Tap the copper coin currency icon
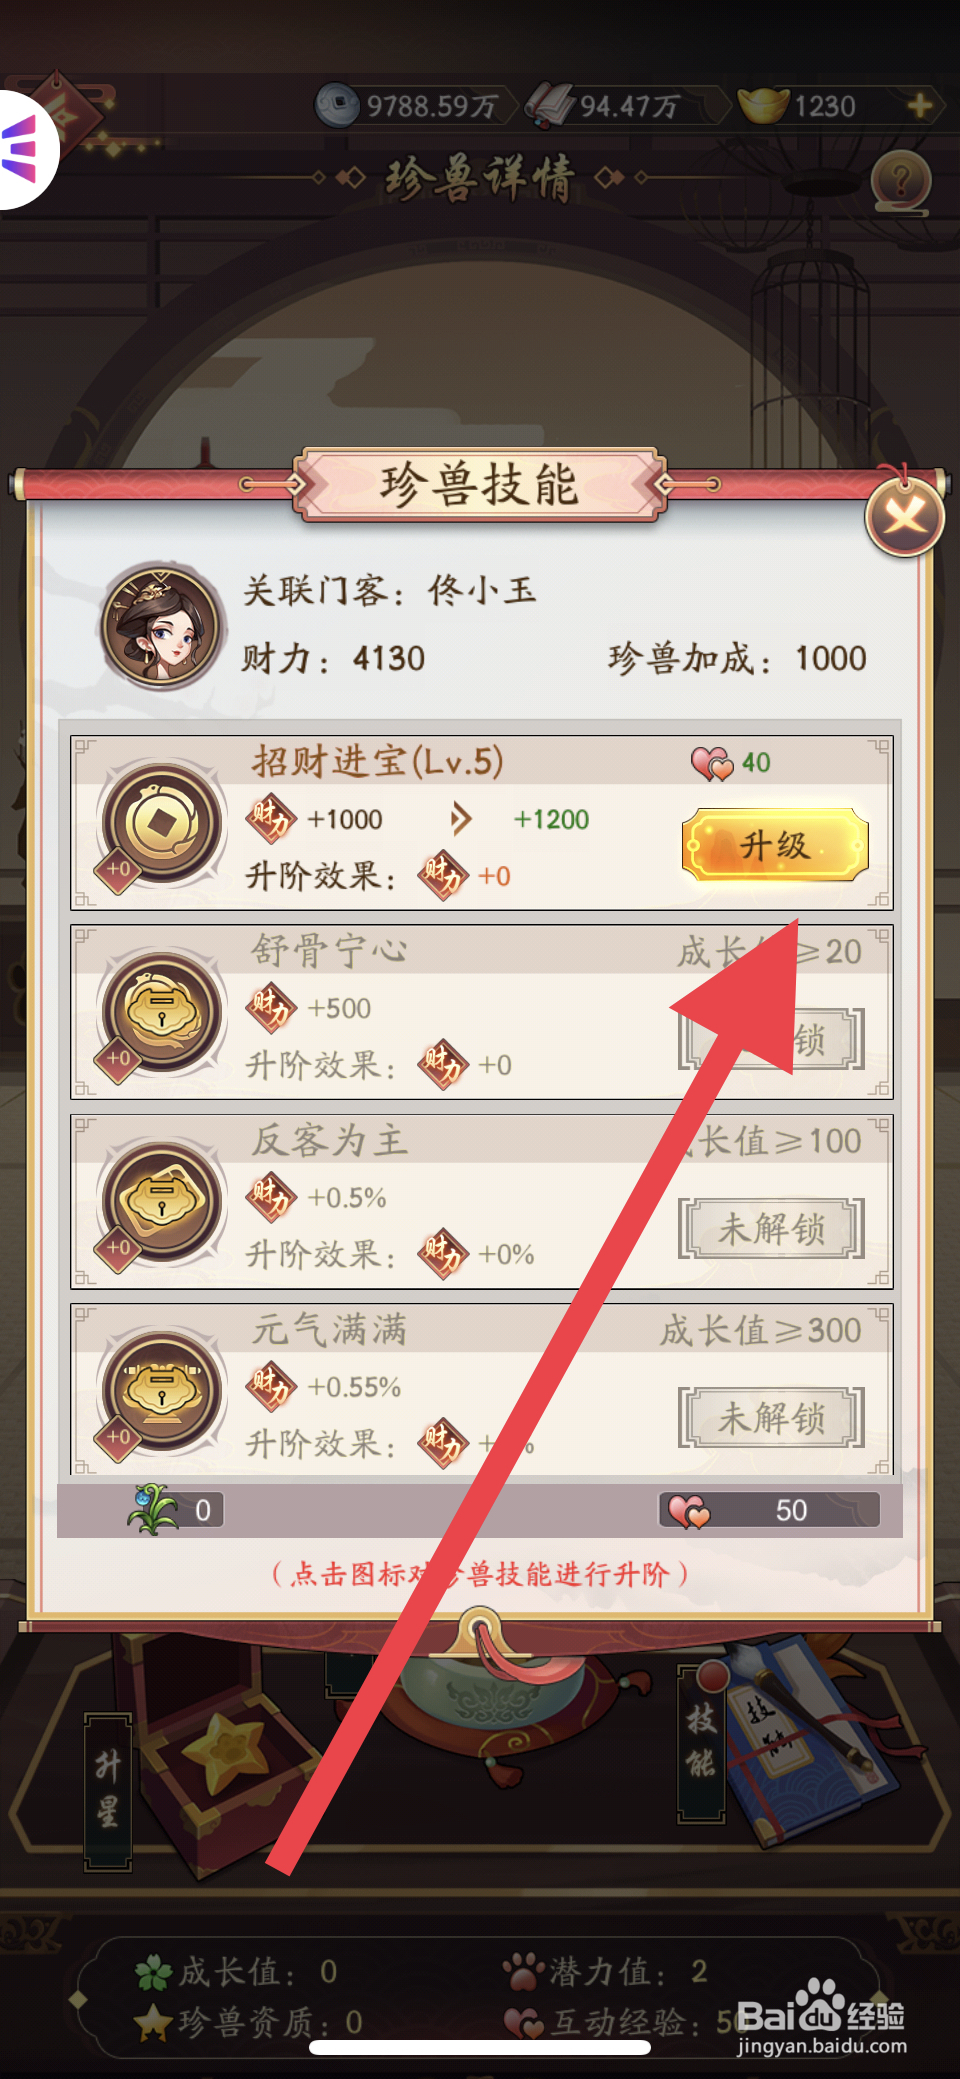Screen dimensions: 960x2079 338,104
